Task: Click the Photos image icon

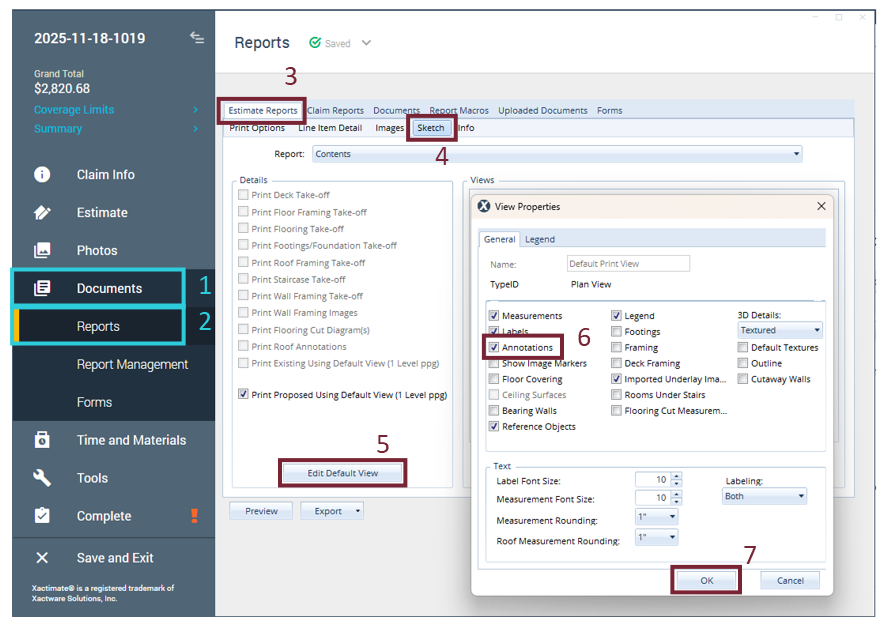Action: click(x=42, y=251)
